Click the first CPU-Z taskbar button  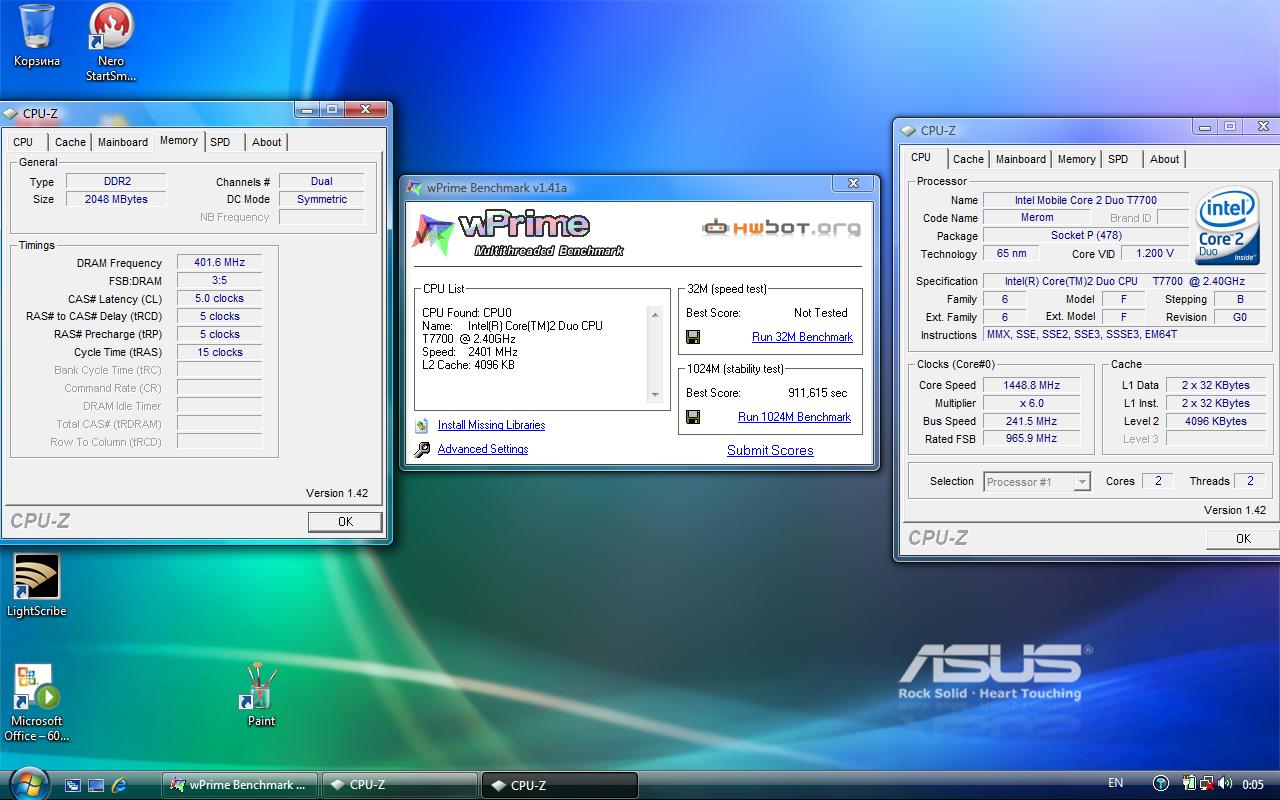click(x=400, y=785)
